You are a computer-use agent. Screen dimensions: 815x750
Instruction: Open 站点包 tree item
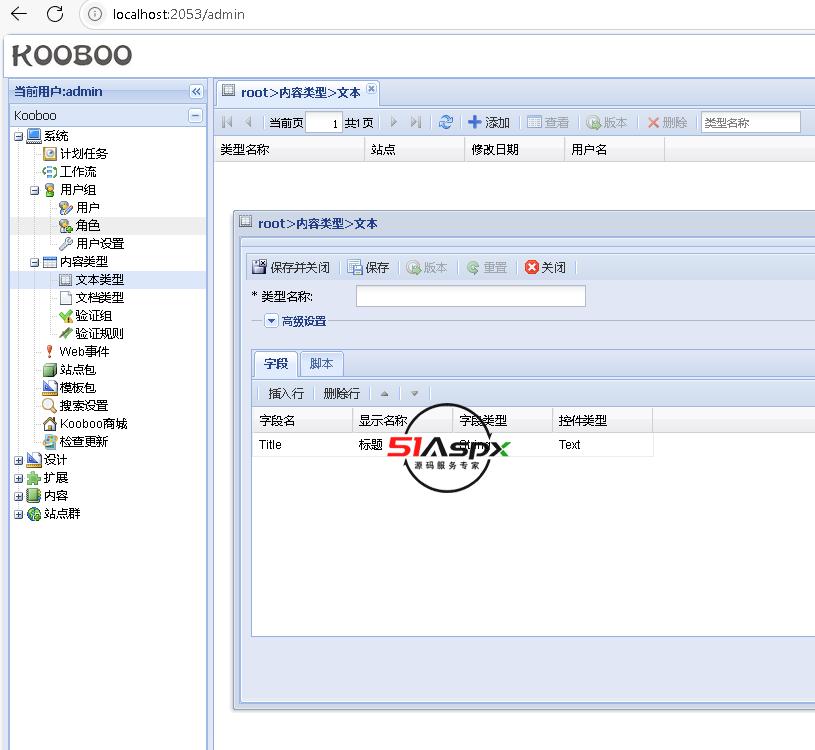click(78, 370)
